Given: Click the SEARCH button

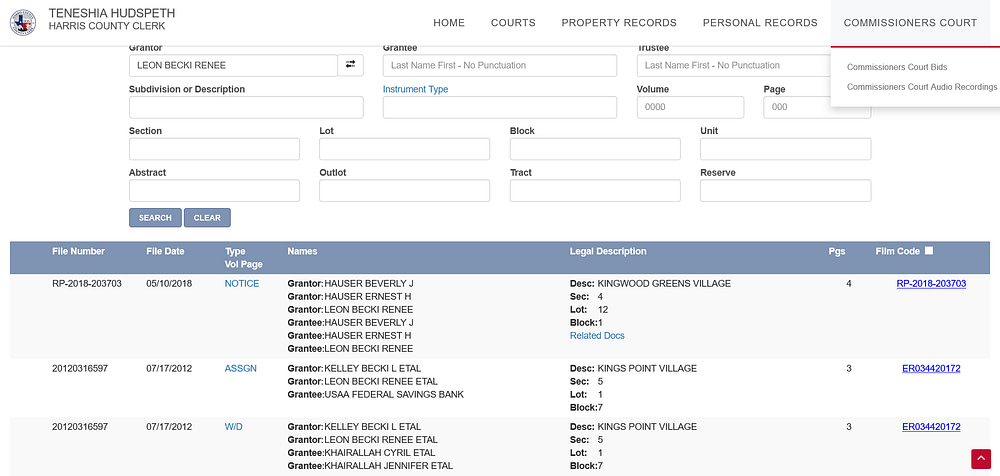Looking at the screenshot, I should coord(155,218).
